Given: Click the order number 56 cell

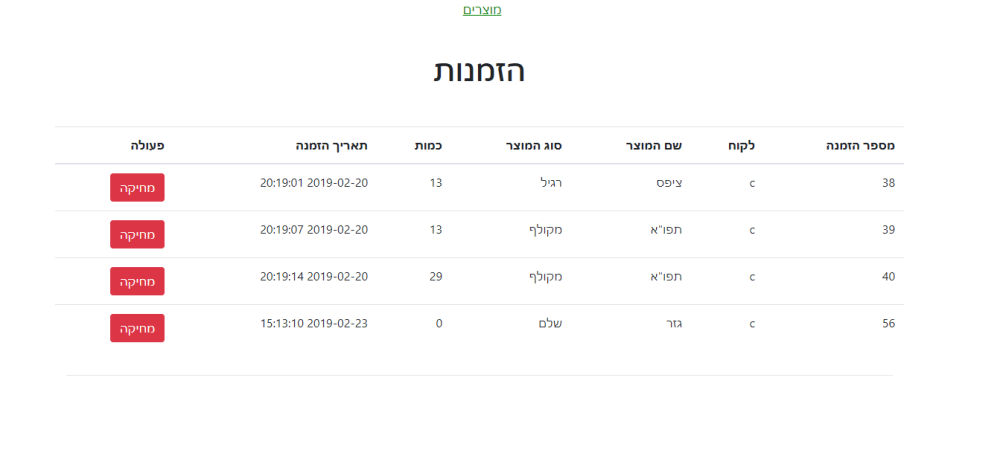Looking at the screenshot, I should [888, 324].
